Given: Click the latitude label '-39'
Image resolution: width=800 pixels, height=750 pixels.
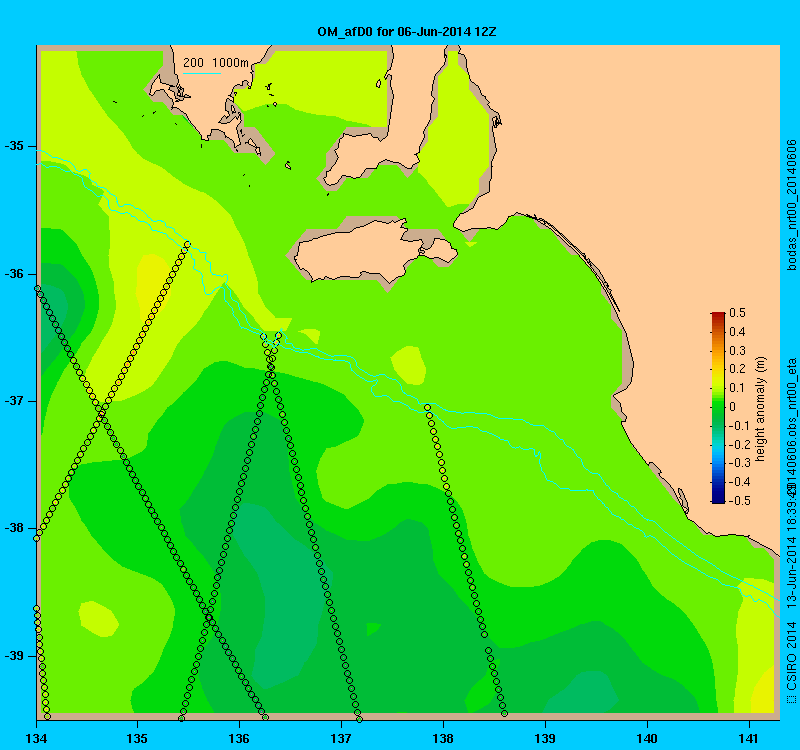Looking at the screenshot, I should [x=14, y=656].
